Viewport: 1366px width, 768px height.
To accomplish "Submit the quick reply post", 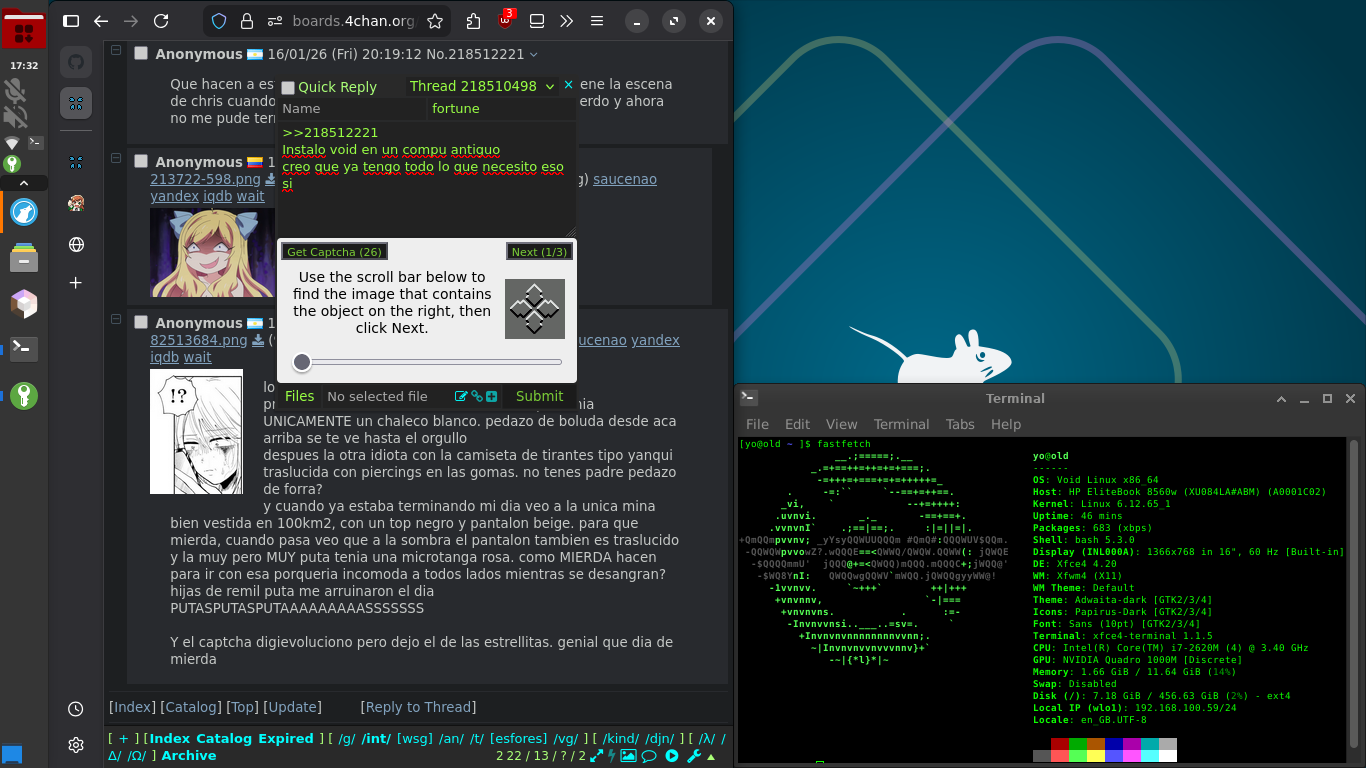I will (539, 396).
